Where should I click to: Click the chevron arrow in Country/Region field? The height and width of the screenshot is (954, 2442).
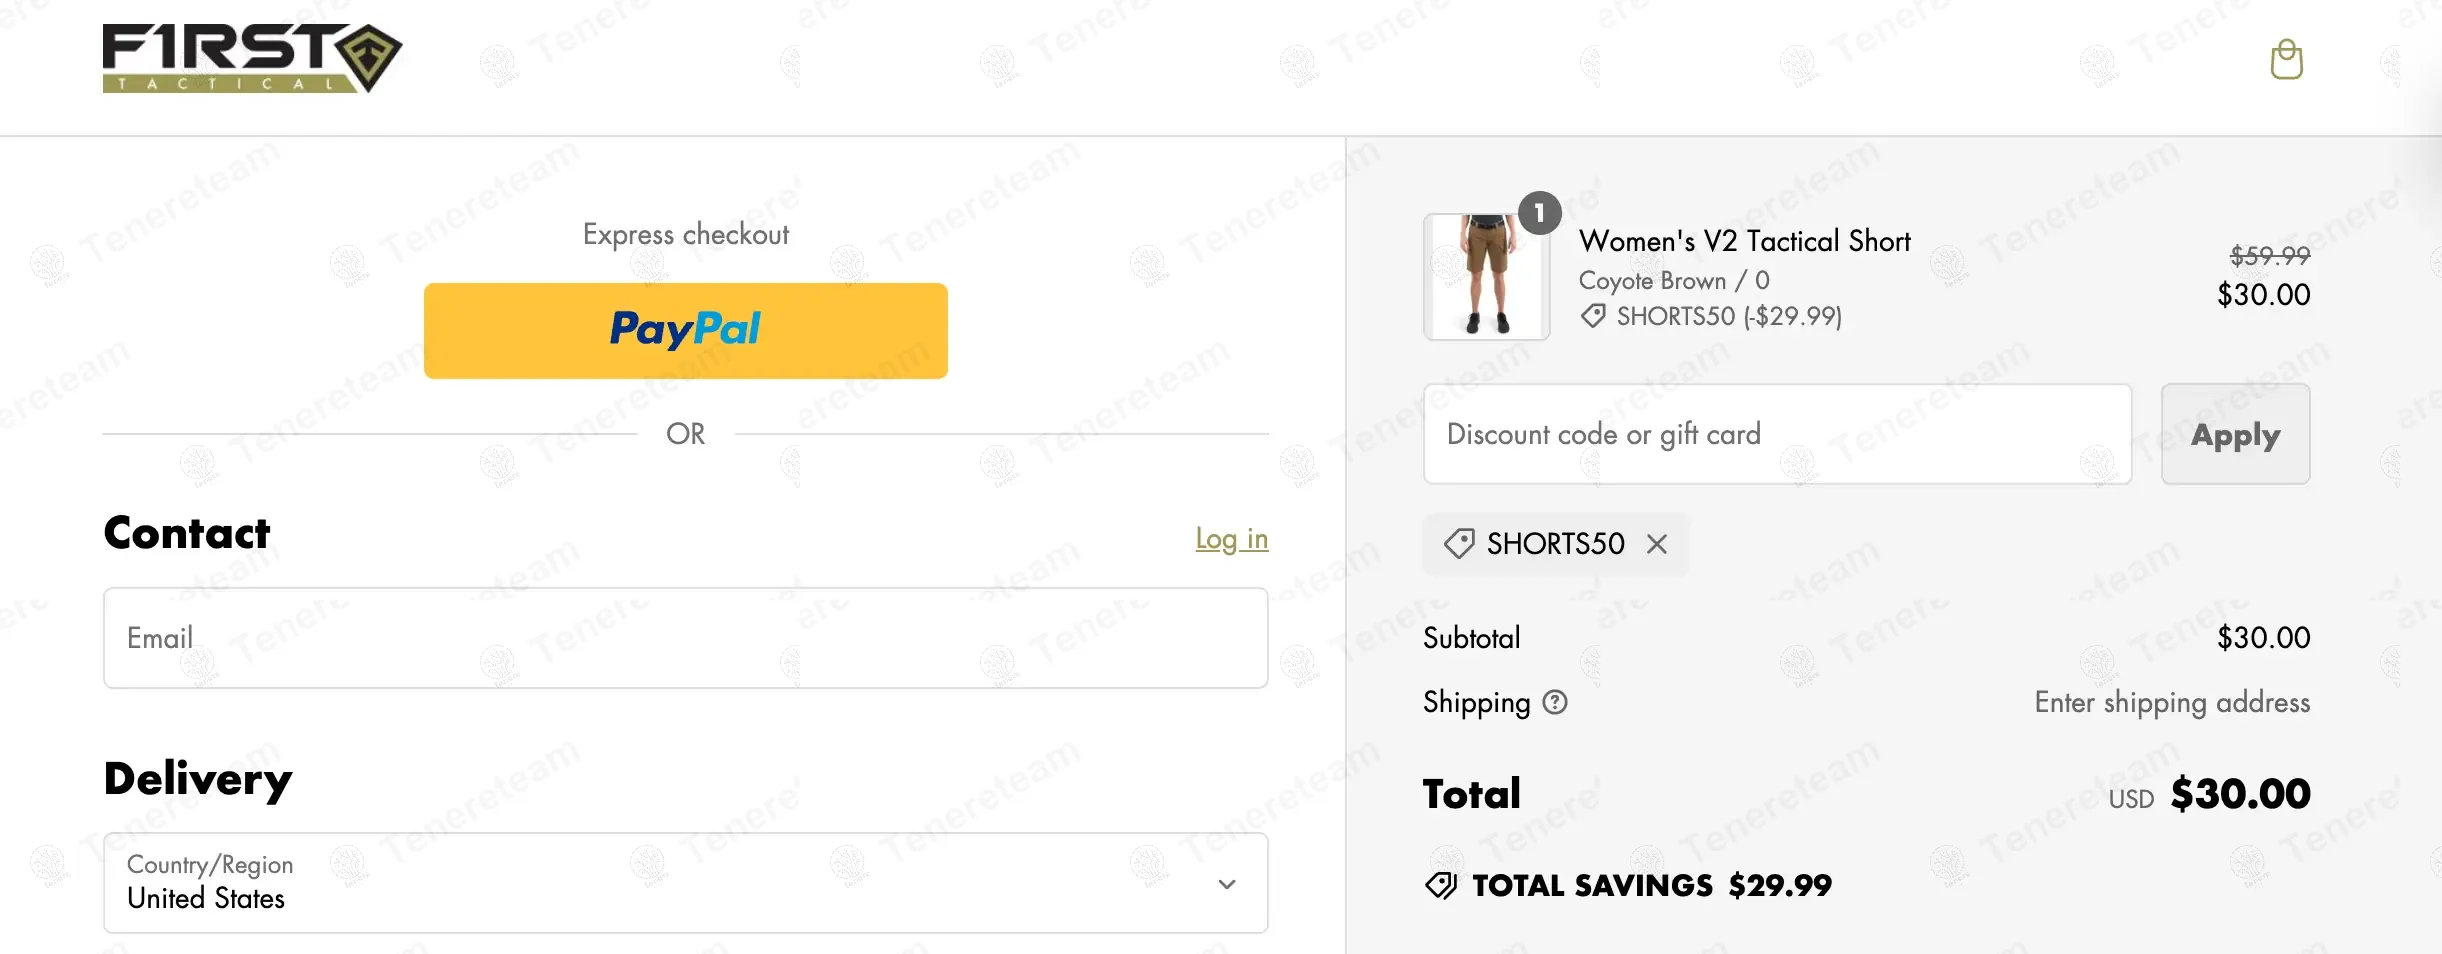(x=1227, y=884)
